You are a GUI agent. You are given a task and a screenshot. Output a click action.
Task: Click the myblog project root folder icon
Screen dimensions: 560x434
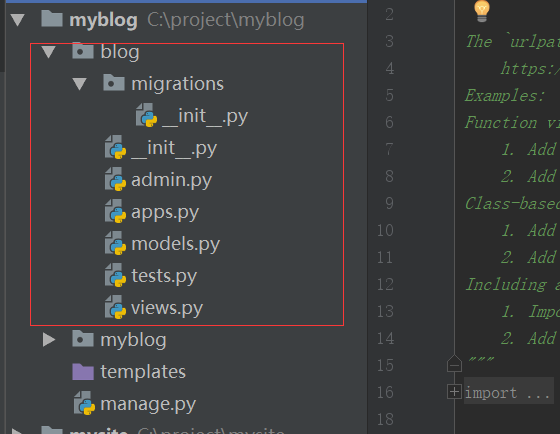(x=52, y=19)
